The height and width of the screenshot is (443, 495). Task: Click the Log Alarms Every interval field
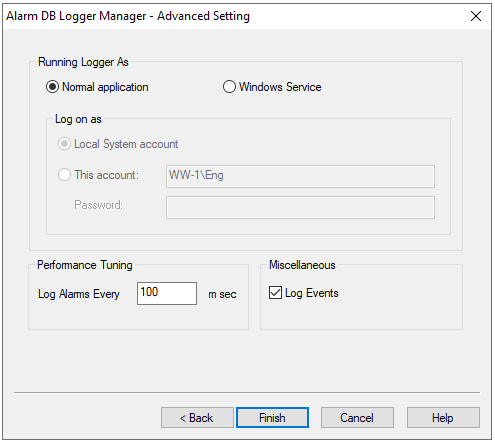(x=167, y=293)
